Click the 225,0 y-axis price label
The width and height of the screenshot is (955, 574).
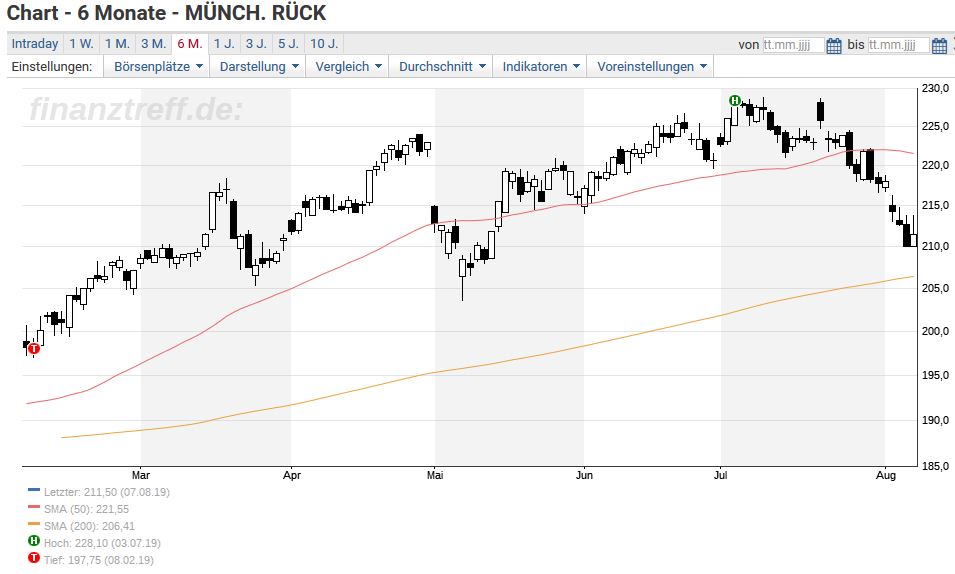point(935,126)
